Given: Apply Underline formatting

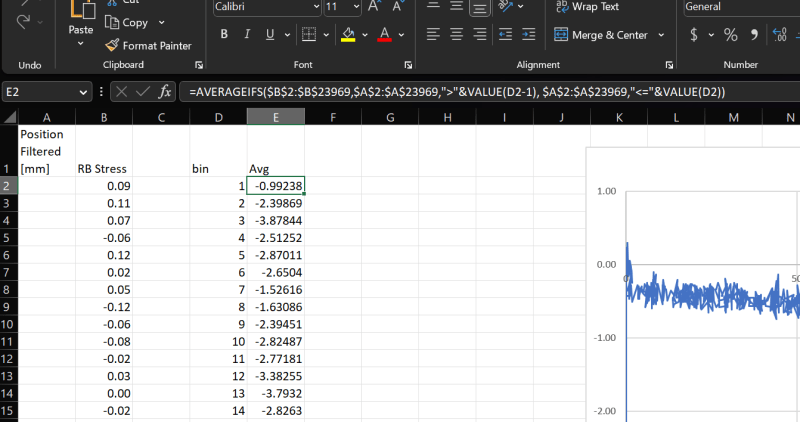Looking at the screenshot, I should pyautogui.click(x=270, y=34).
